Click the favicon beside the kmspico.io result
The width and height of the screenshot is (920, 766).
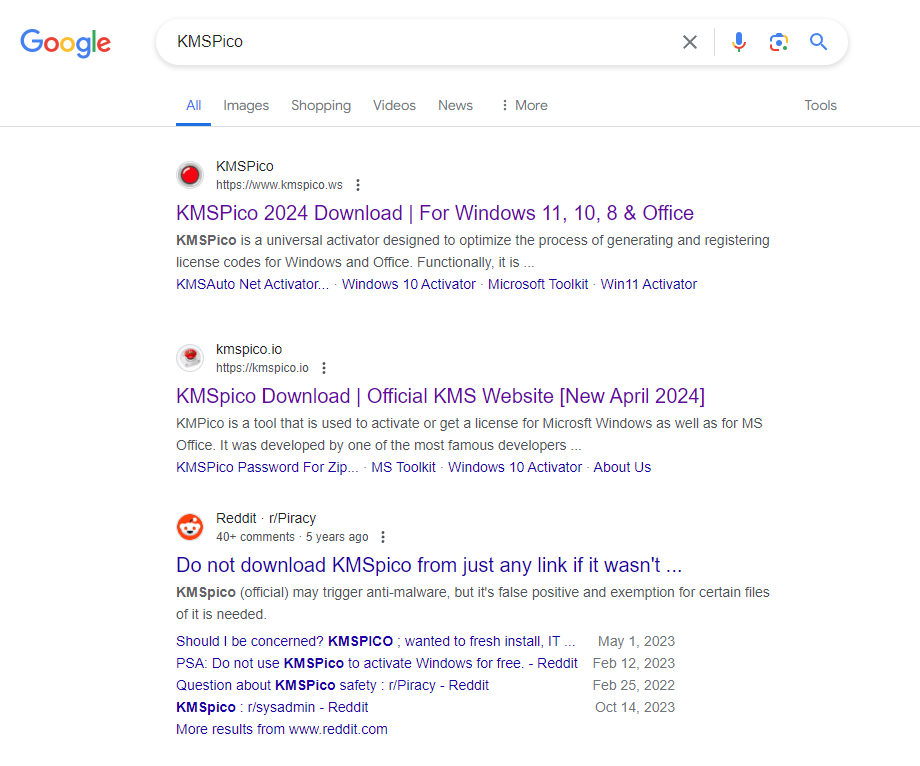coord(190,358)
